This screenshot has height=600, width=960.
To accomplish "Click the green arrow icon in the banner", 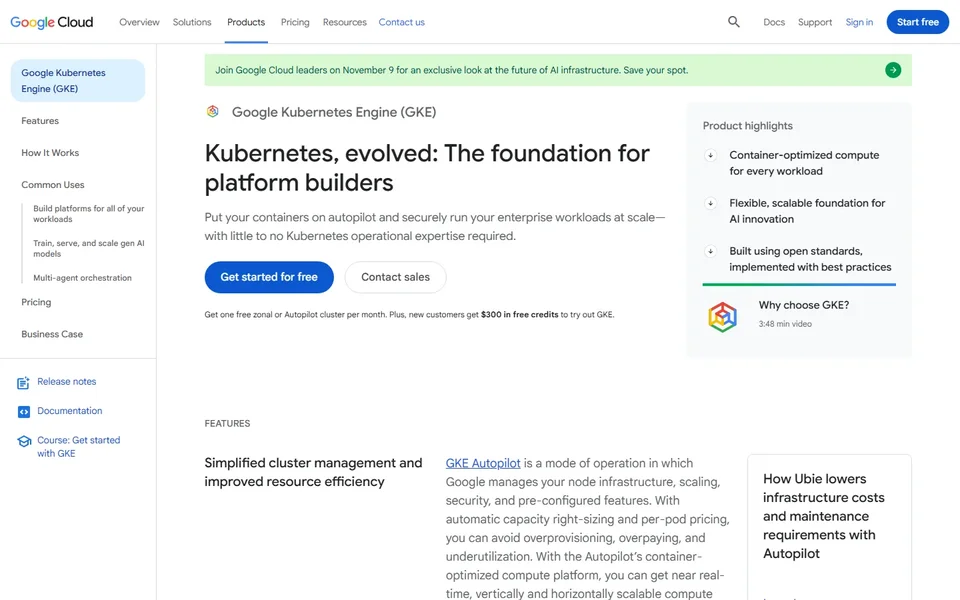I will (x=893, y=70).
